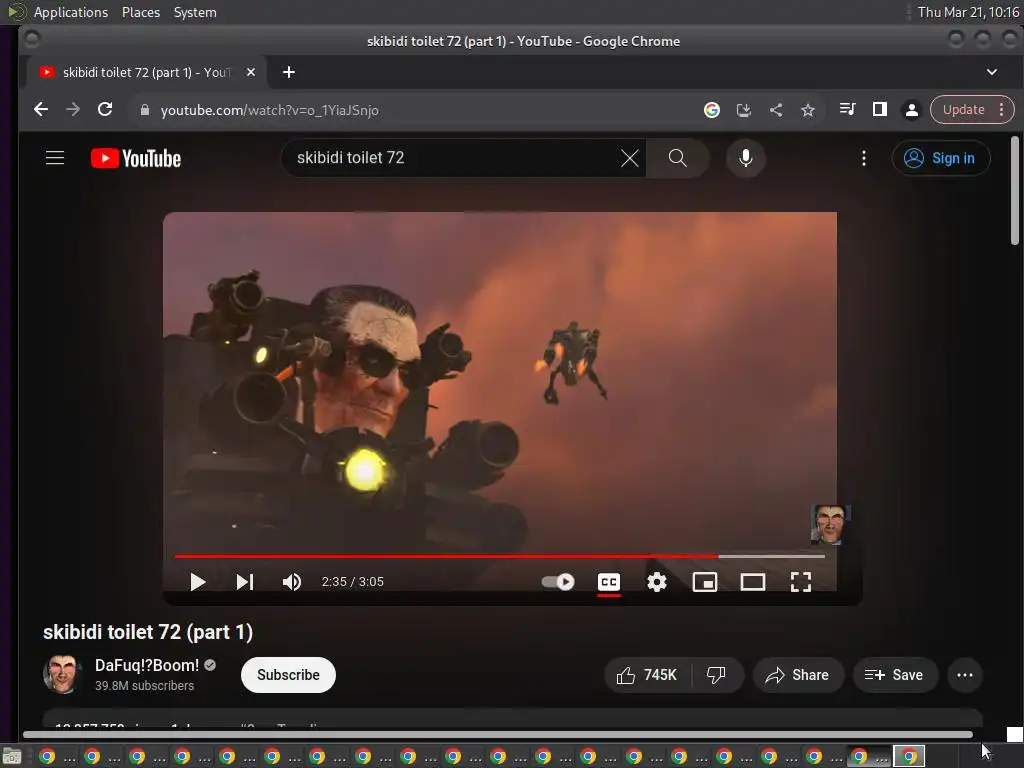Toggle Chrome side panel

coord(880,109)
